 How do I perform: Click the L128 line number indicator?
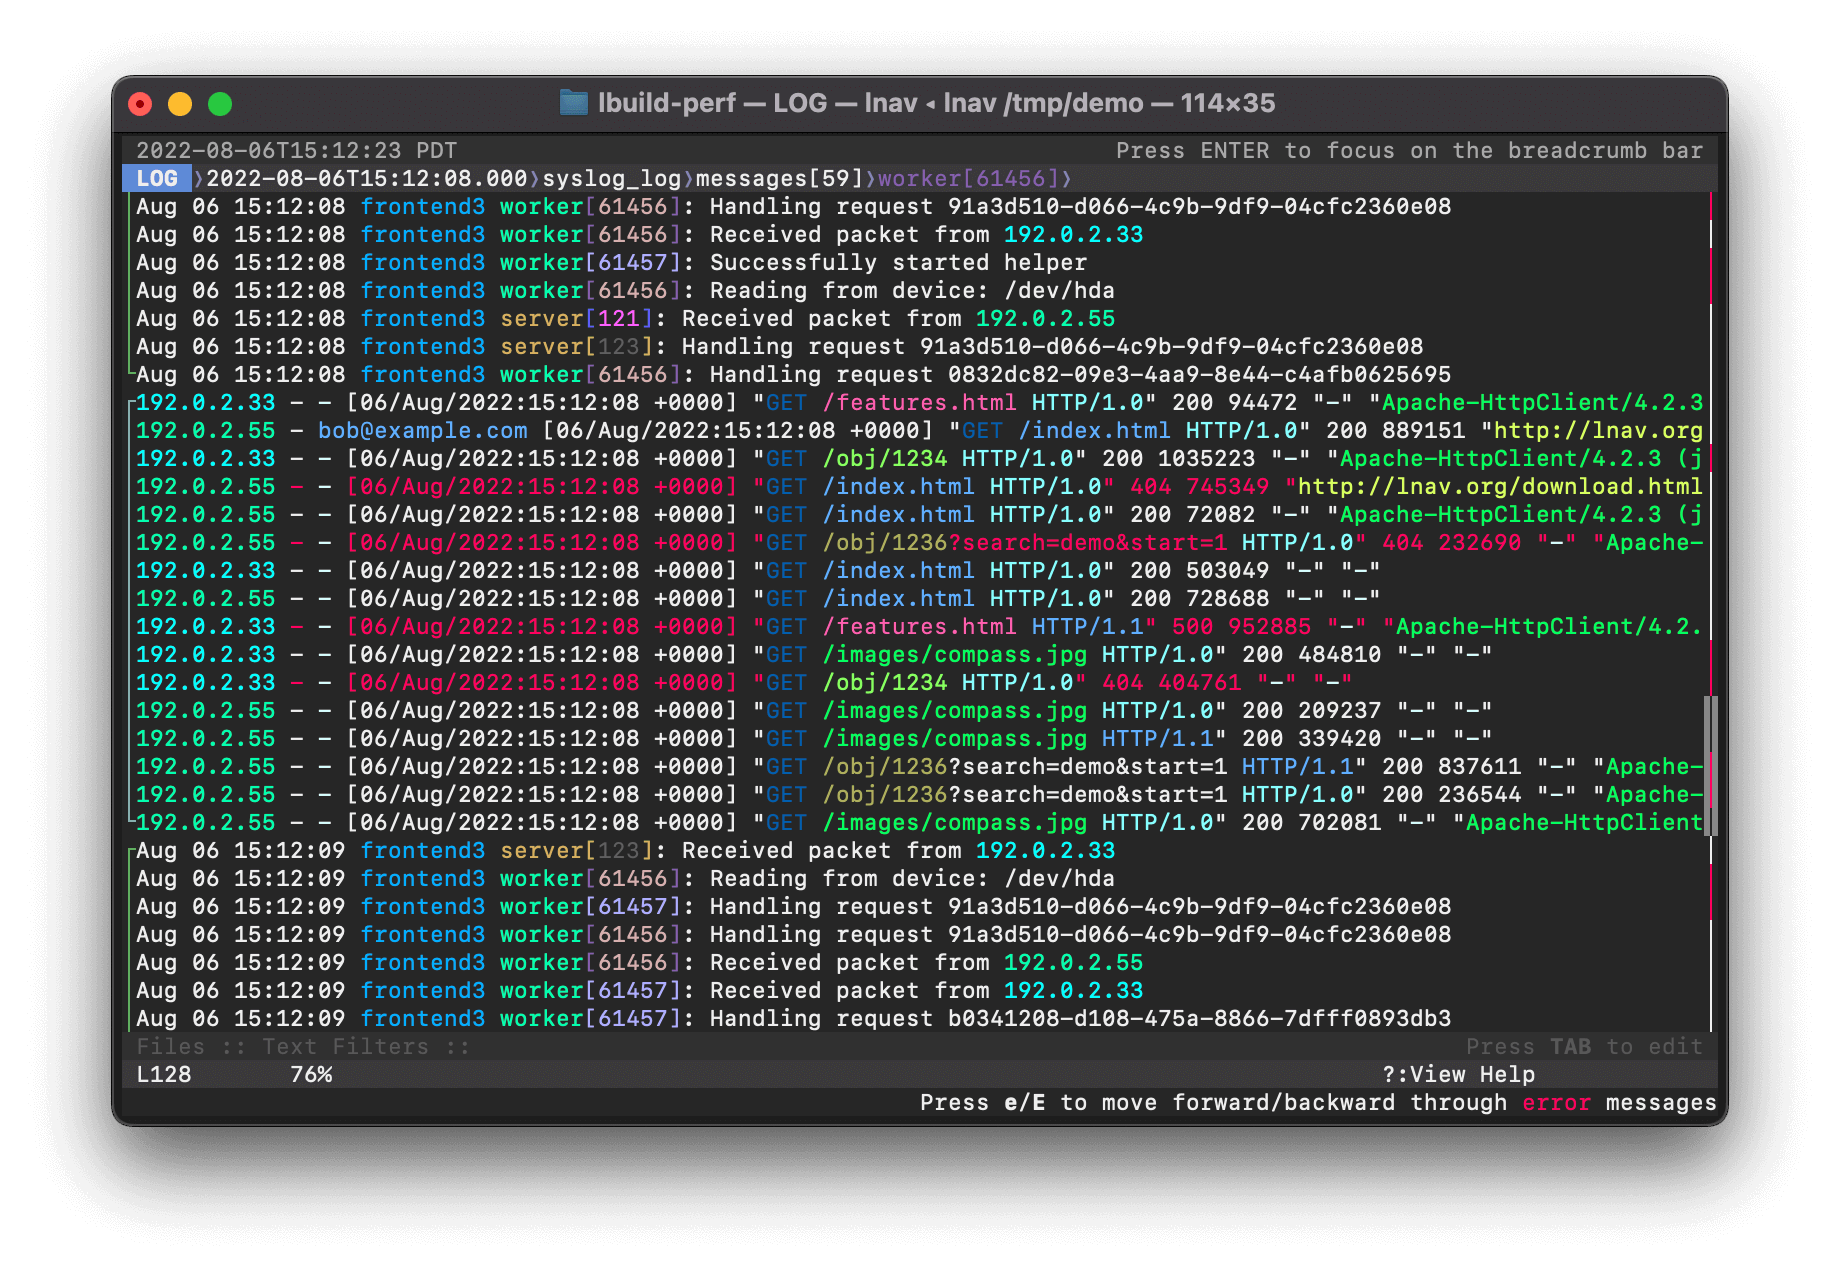(x=164, y=1075)
